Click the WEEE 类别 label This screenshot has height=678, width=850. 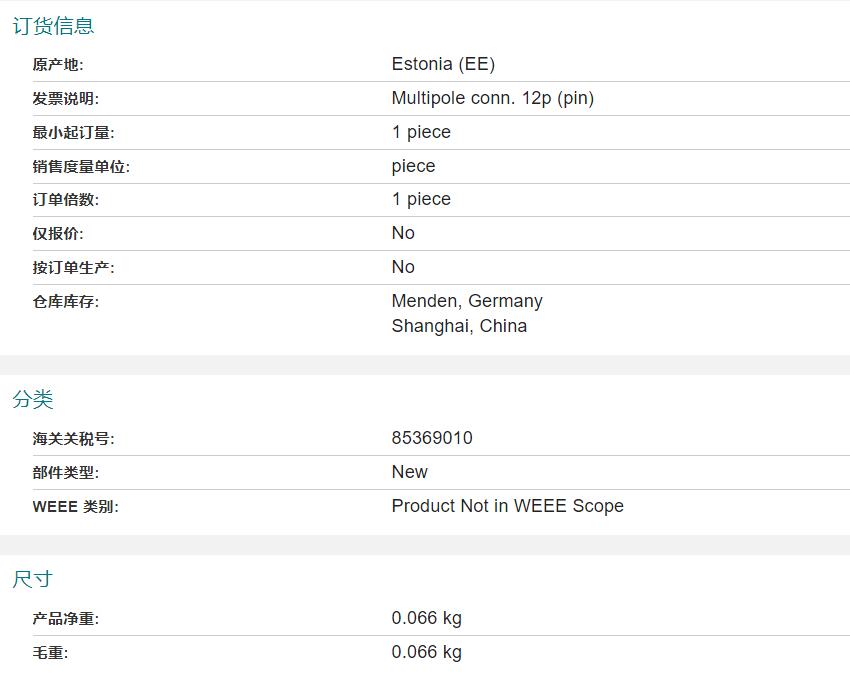tap(75, 507)
